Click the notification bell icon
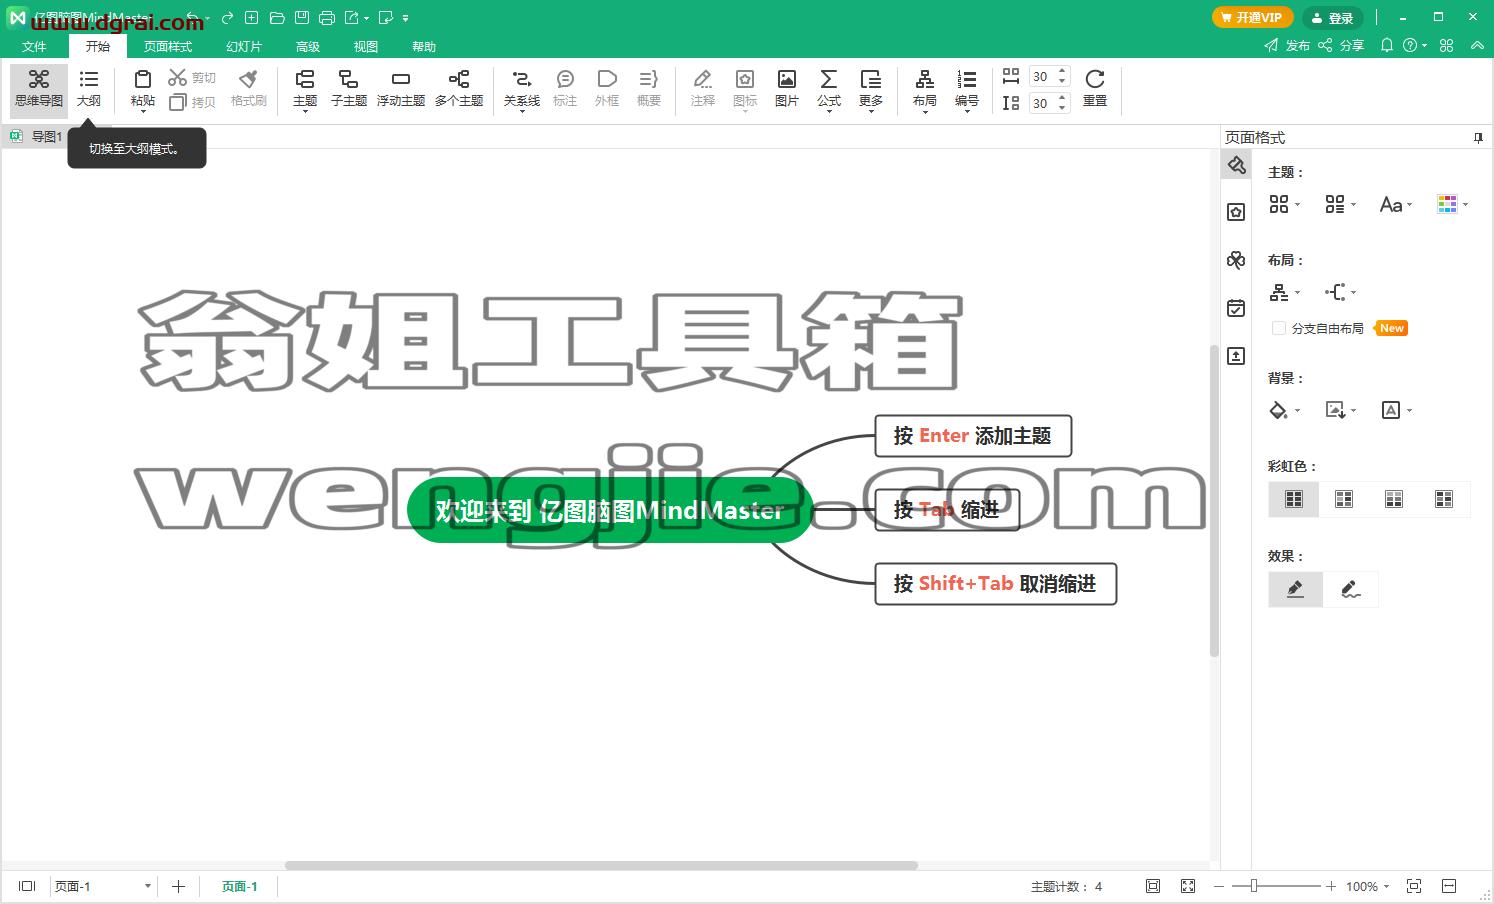Screen dimensions: 1494x904 pyautogui.click(x=1386, y=45)
